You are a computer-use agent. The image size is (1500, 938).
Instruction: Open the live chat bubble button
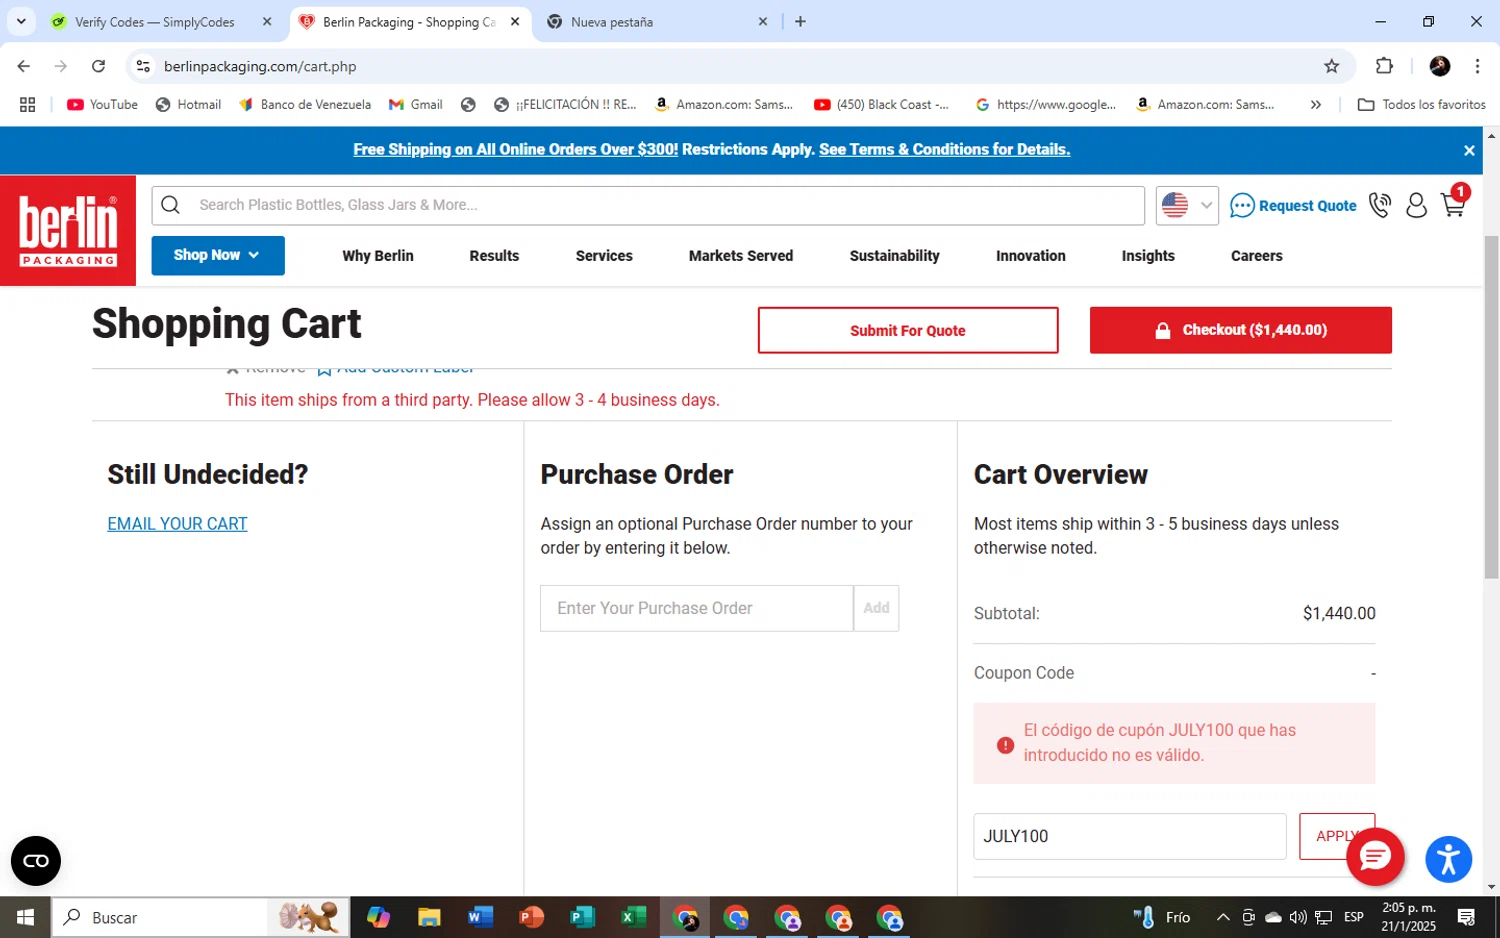pos(1375,857)
